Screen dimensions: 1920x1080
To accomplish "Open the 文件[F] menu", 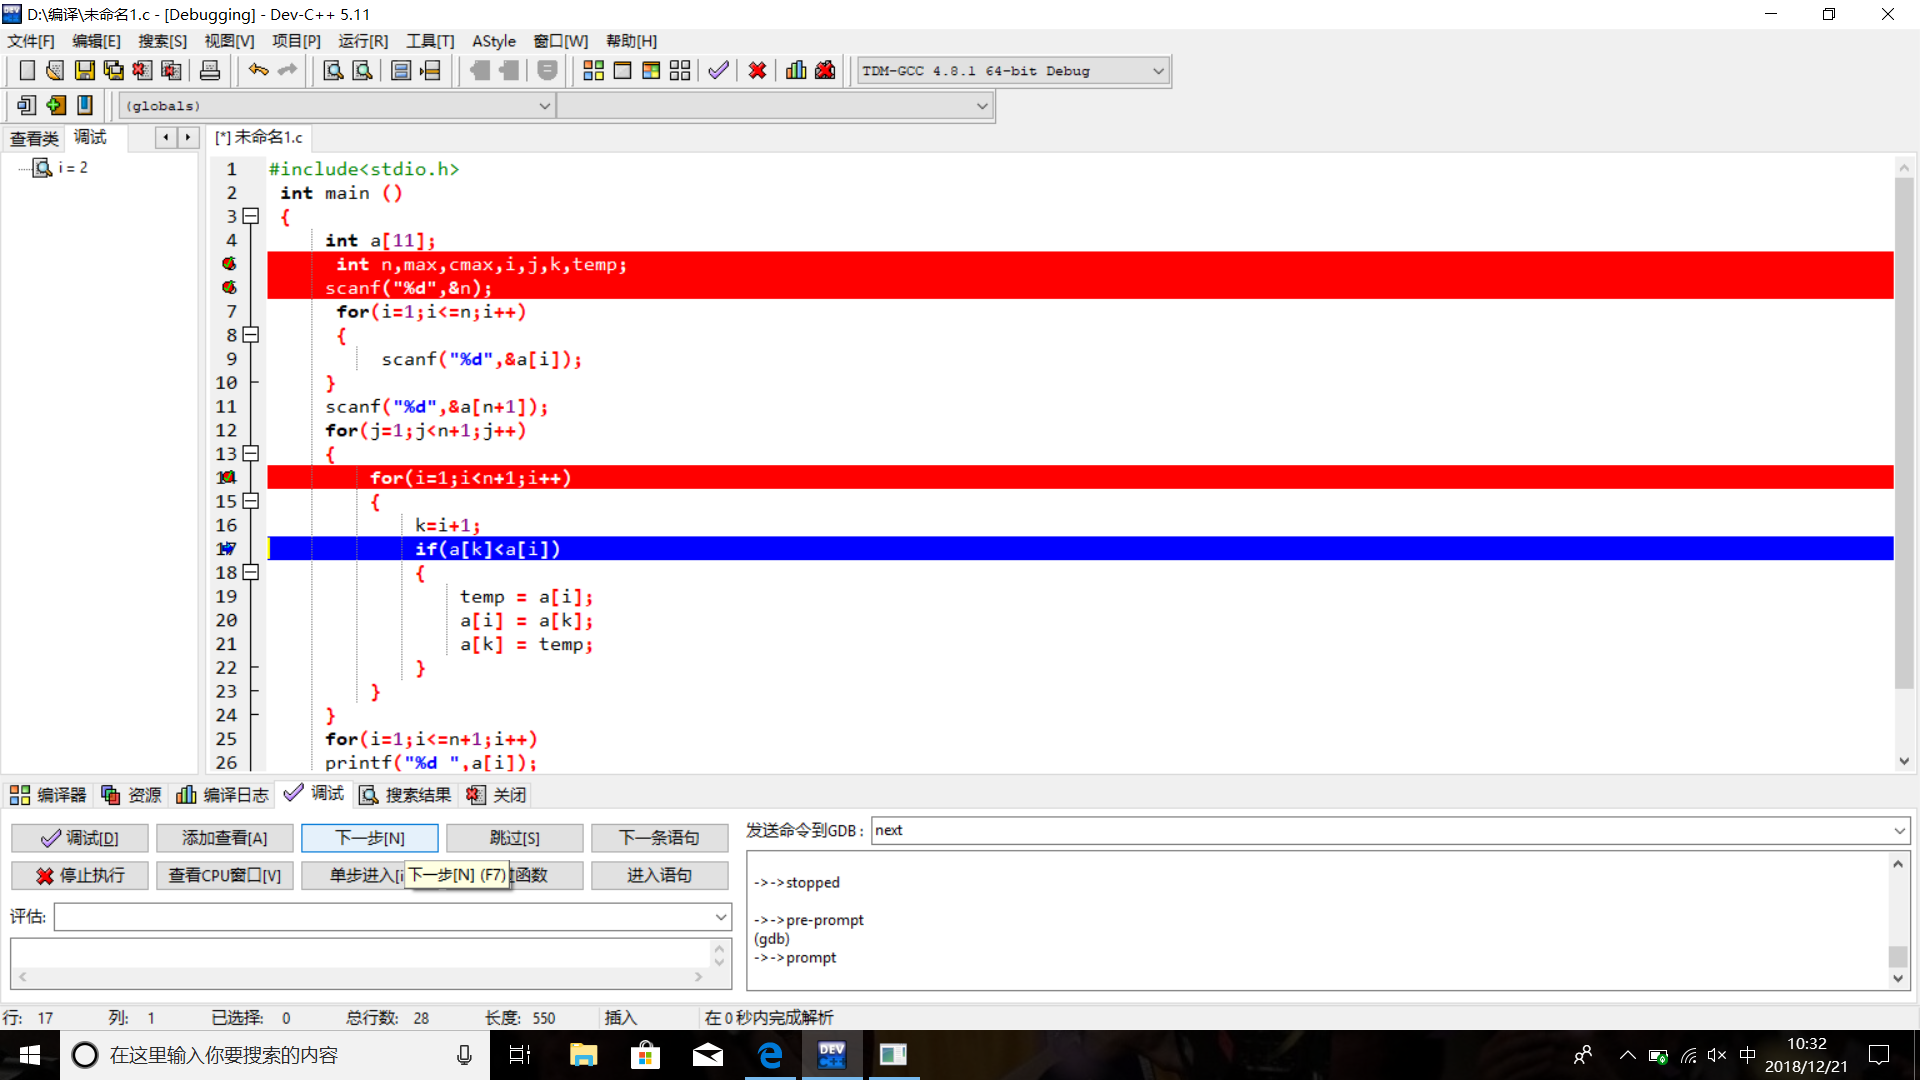I will (x=31, y=41).
